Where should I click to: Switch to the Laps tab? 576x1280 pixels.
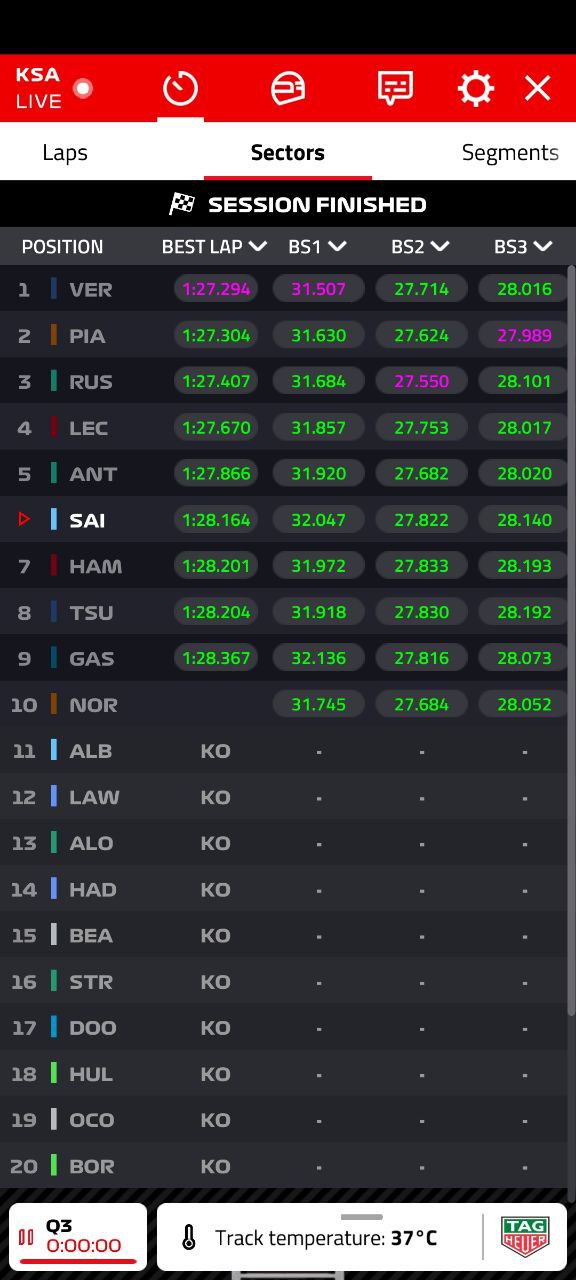coord(65,152)
